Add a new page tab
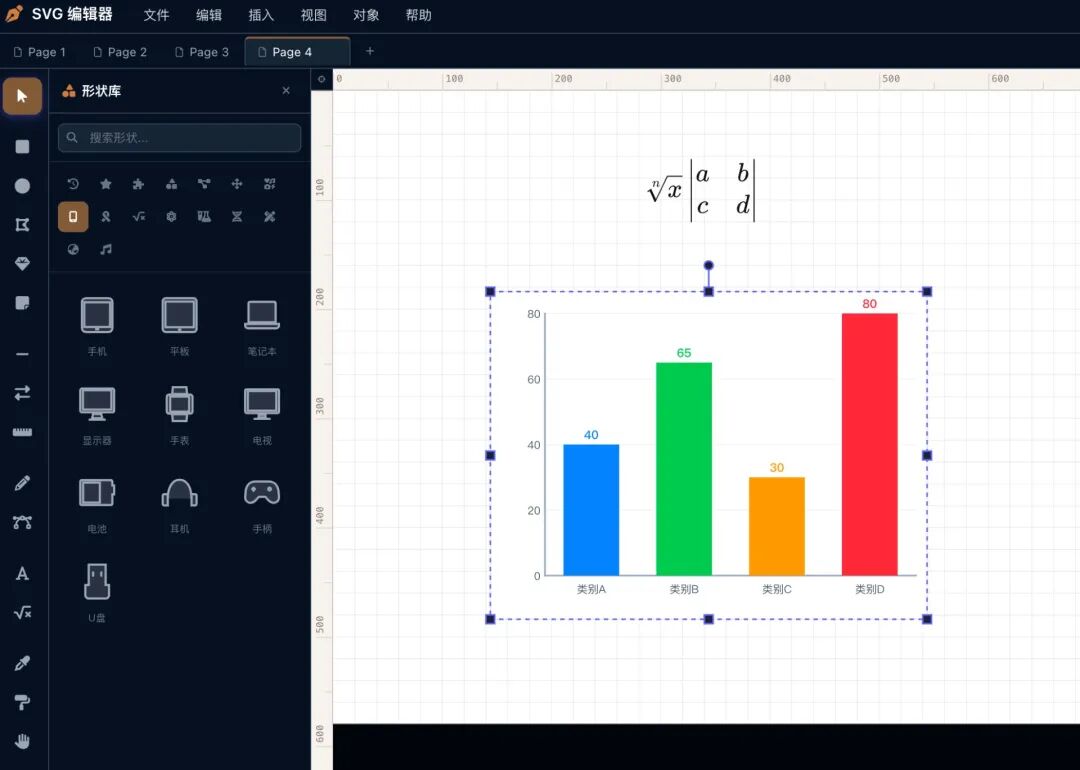Screen dimensions: 1080x770 coord(370,51)
